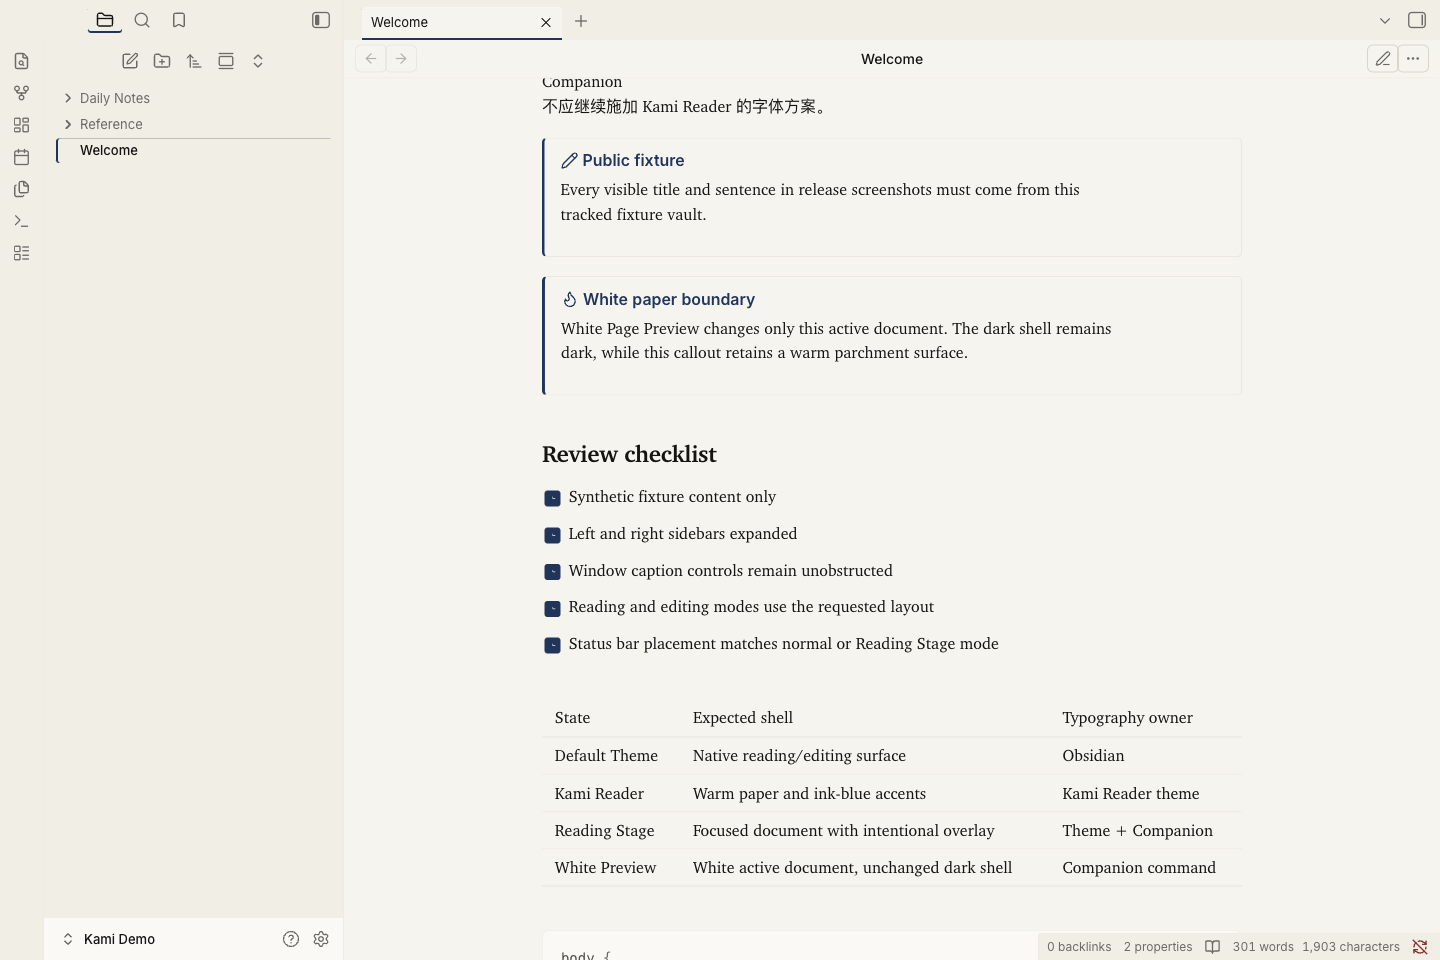This screenshot has height=960, width=1440.
Task: Open the help icon
Action: (x=291, y=939)
